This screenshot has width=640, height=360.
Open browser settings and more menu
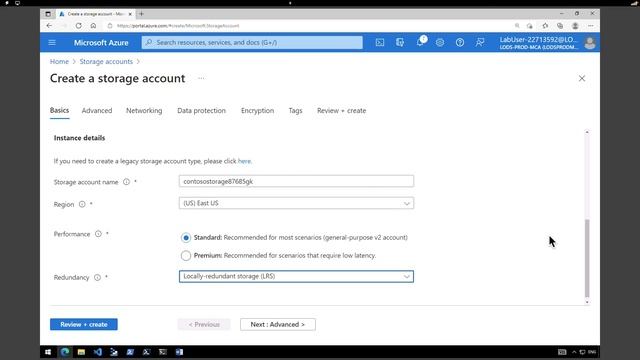point(591,26)
